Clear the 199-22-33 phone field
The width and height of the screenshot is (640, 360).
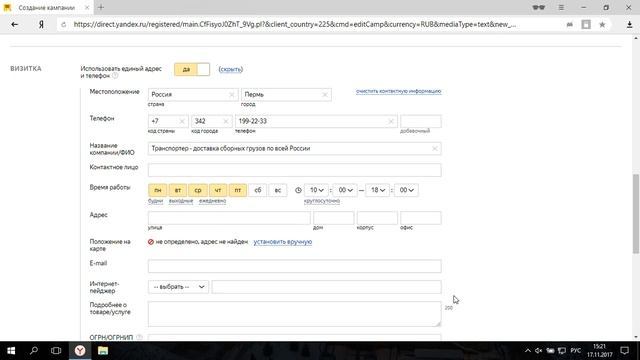pos(391,121)
